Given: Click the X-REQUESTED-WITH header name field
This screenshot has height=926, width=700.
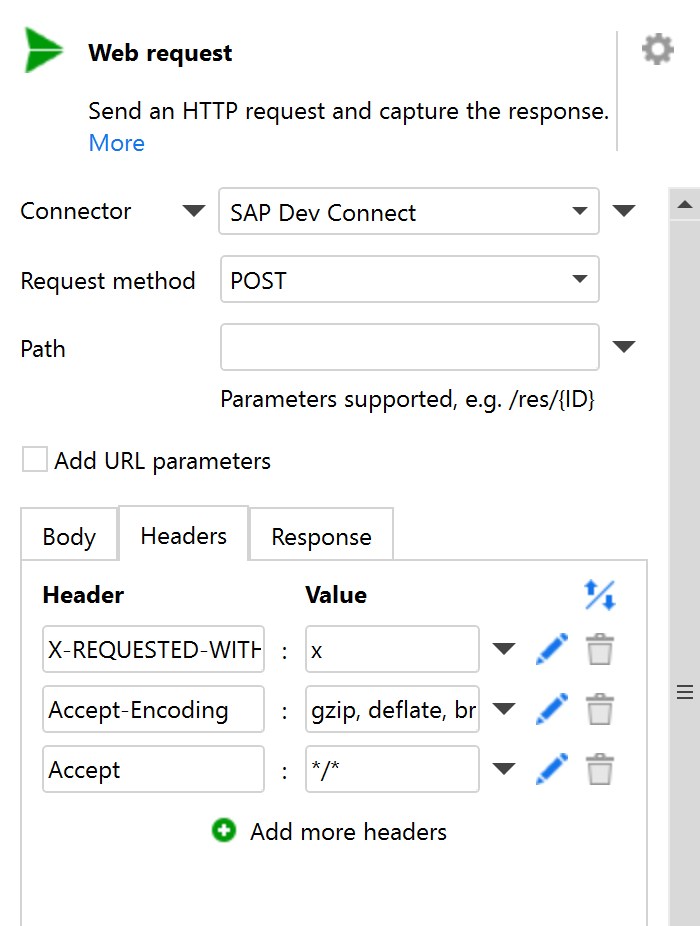Looking at the screenshot, I should pos(154,649).
